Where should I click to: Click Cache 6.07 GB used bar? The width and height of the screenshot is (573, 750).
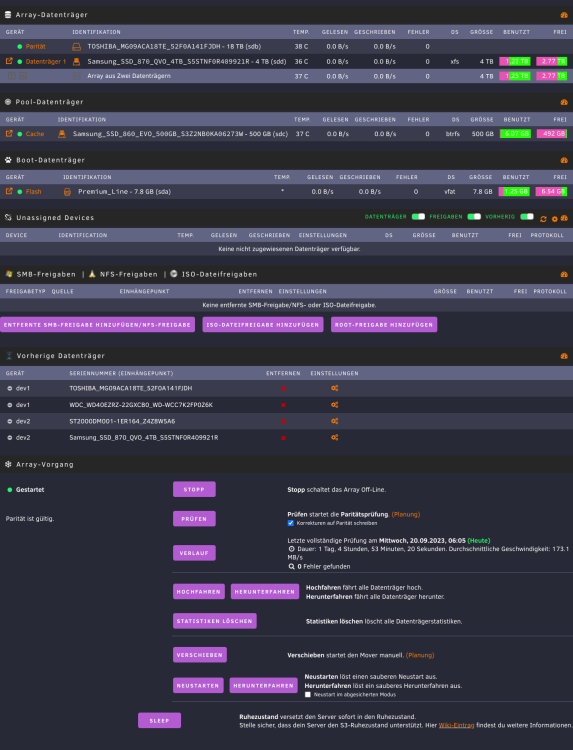click(x=515, y=133)
